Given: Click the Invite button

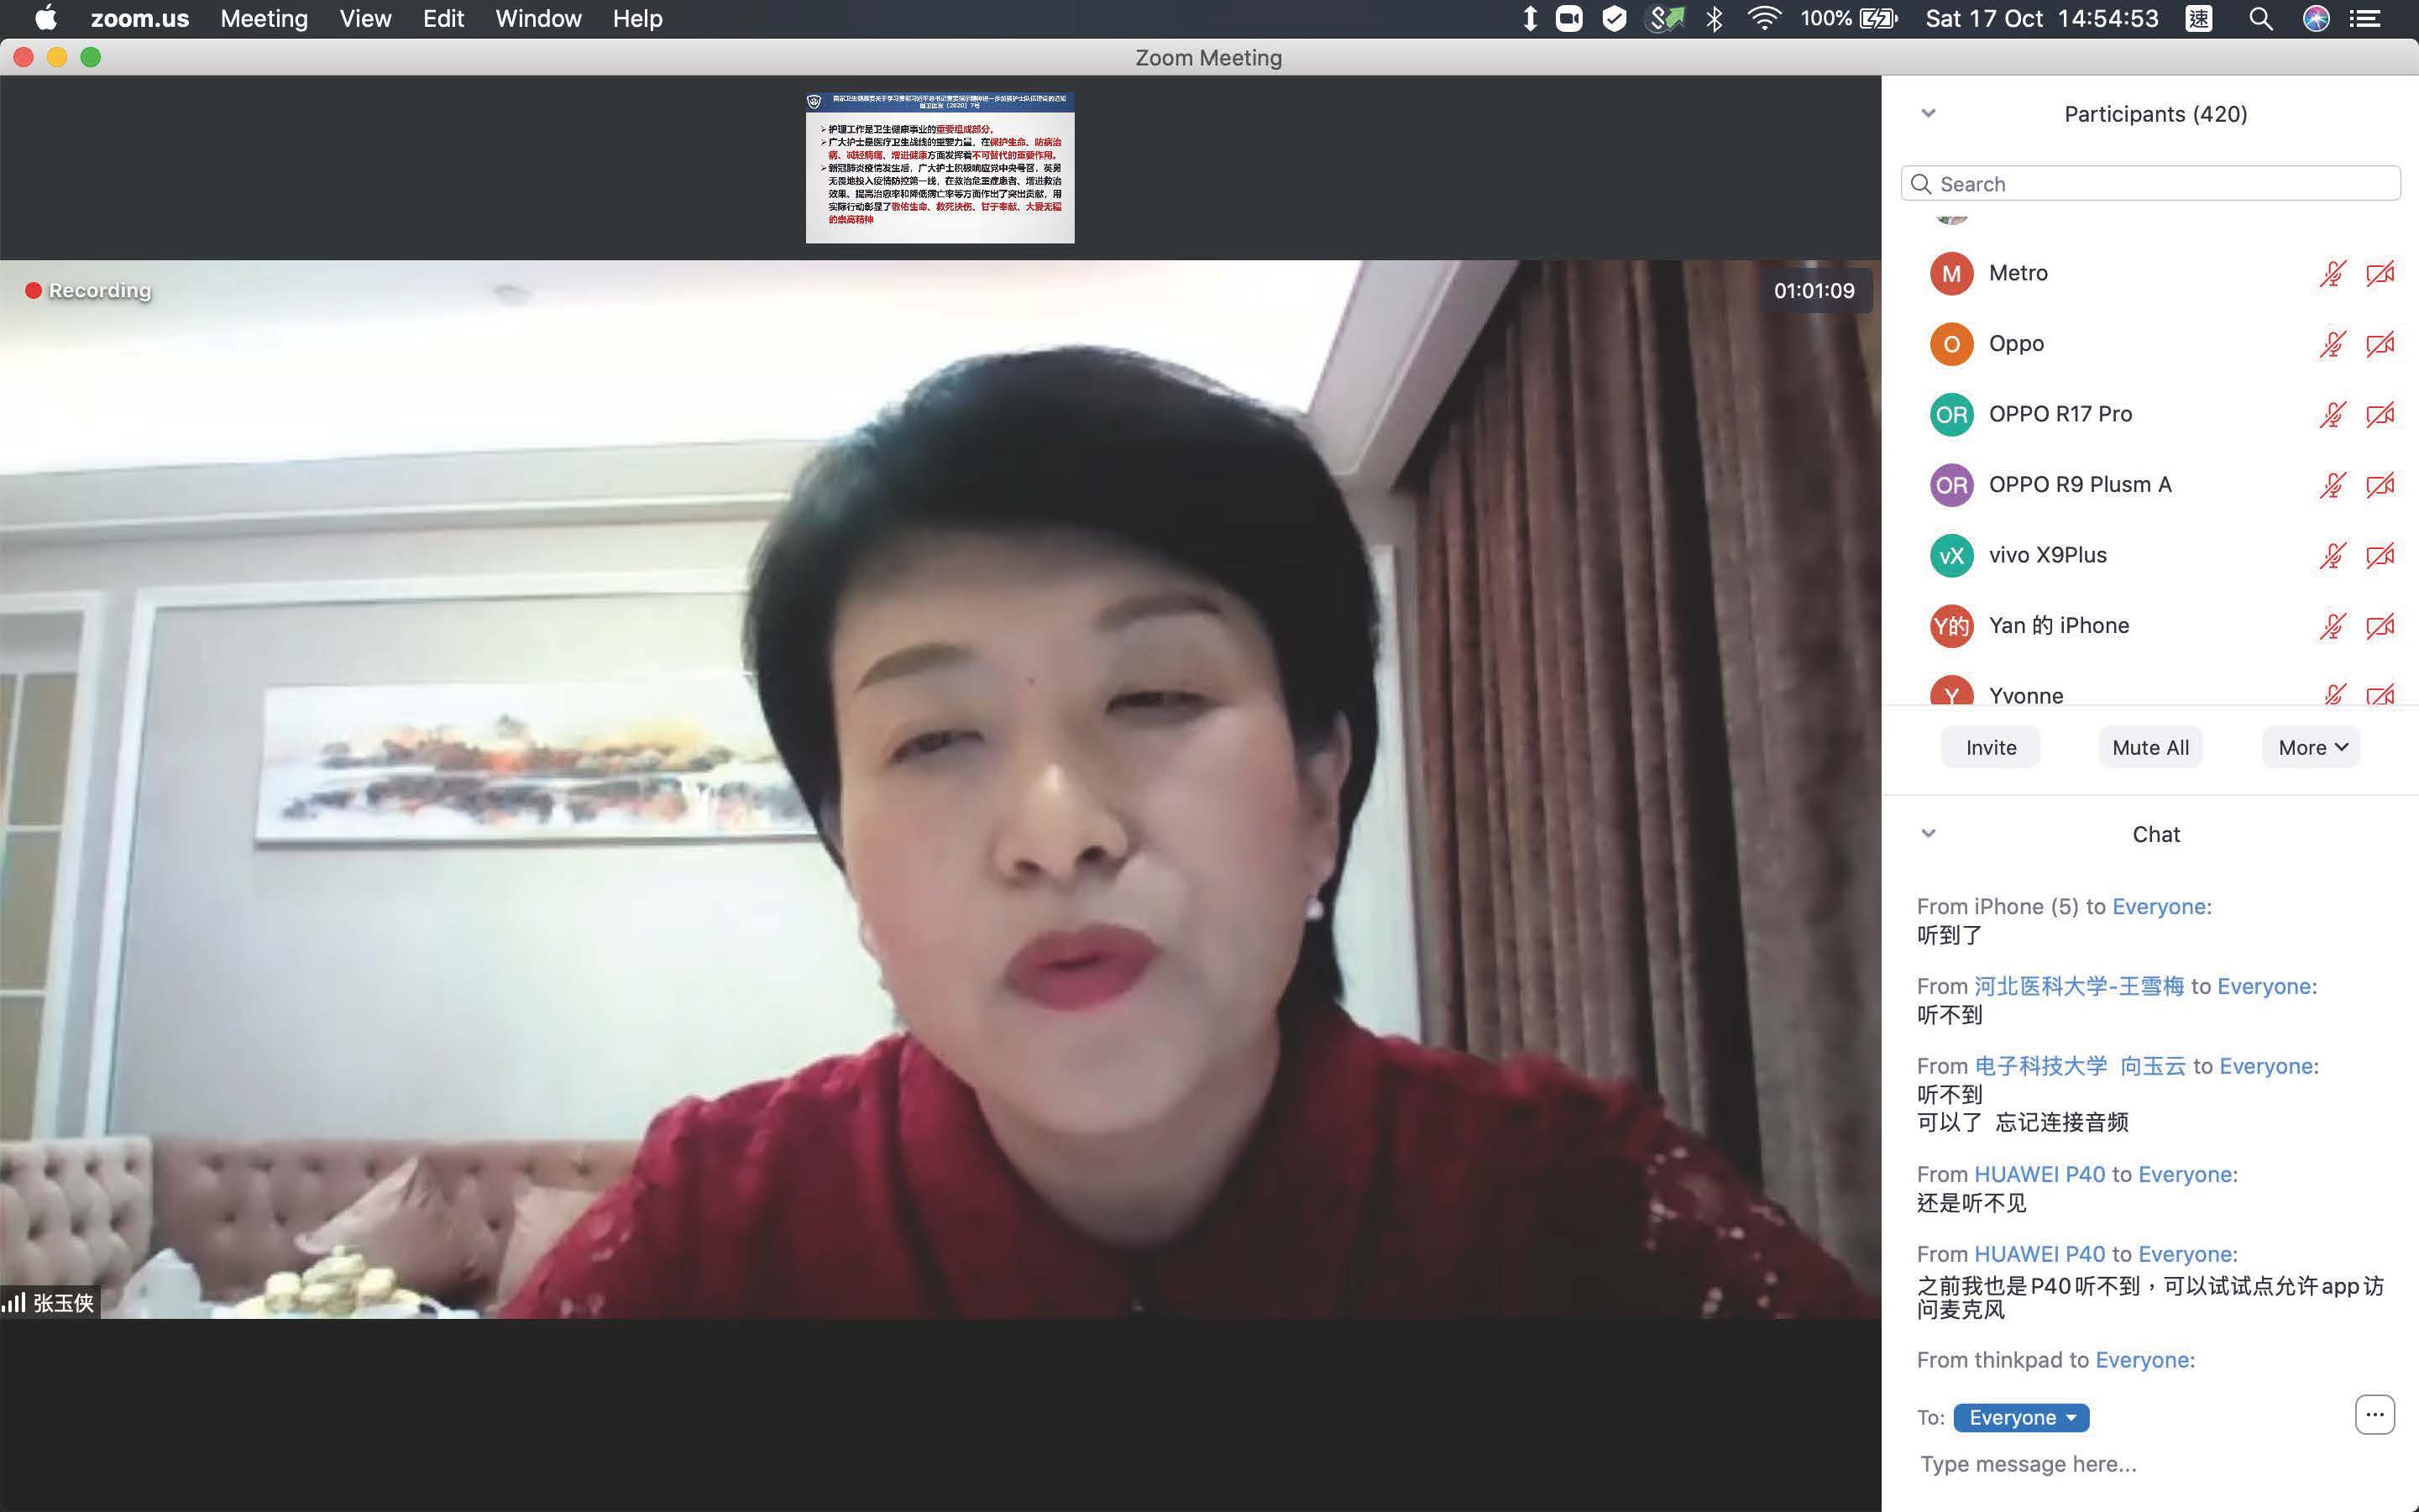Looking at the screenshot, I should point(1990,747).
